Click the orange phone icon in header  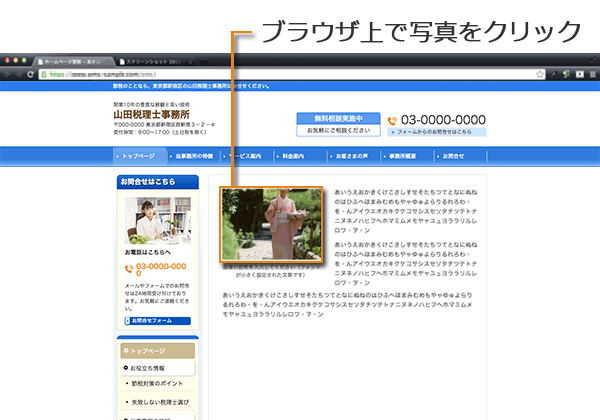click(392, 120)
